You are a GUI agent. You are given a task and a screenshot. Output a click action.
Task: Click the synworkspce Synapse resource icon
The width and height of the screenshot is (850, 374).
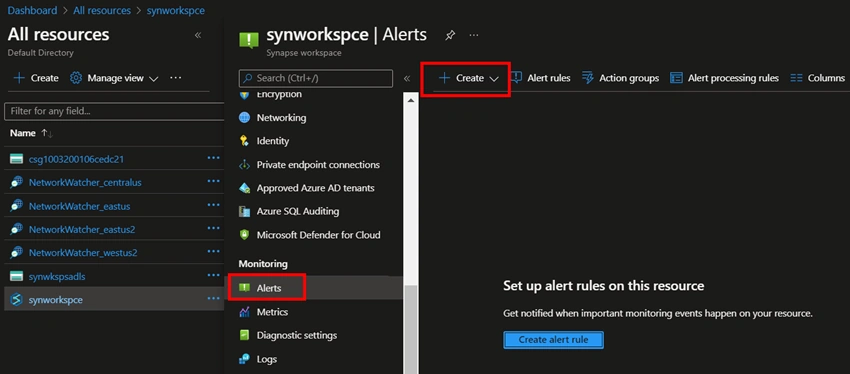(x=17, y=300)
